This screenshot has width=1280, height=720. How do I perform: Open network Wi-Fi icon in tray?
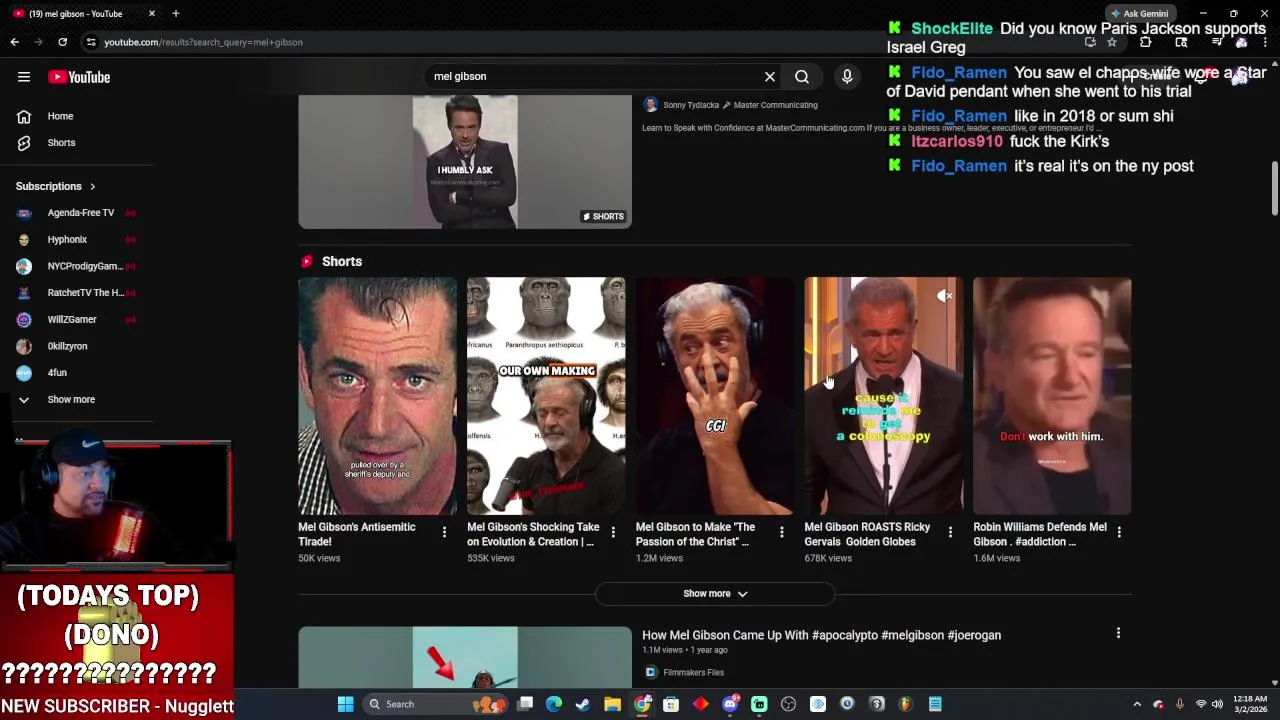click(1201, 704)
